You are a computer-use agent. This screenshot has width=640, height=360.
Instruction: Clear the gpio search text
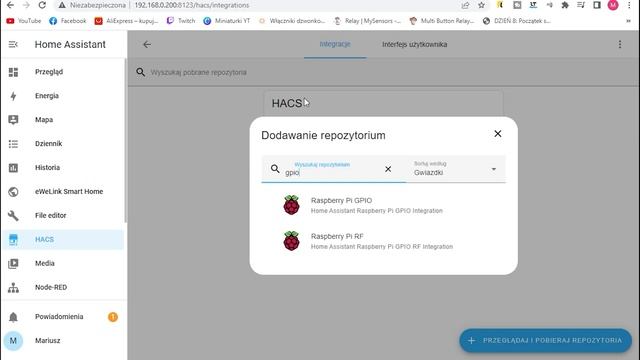pyautogui.click(x=388, y=169)
